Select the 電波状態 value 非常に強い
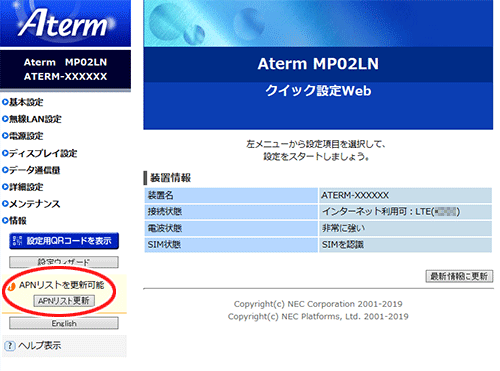 pyautogui.click(x=343, y=228)
